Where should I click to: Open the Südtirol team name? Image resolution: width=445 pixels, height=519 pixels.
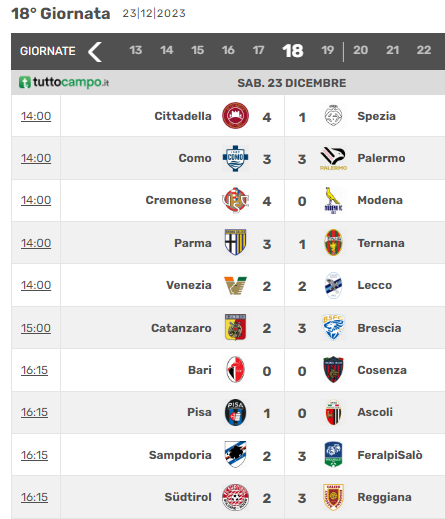click(188, 497)
